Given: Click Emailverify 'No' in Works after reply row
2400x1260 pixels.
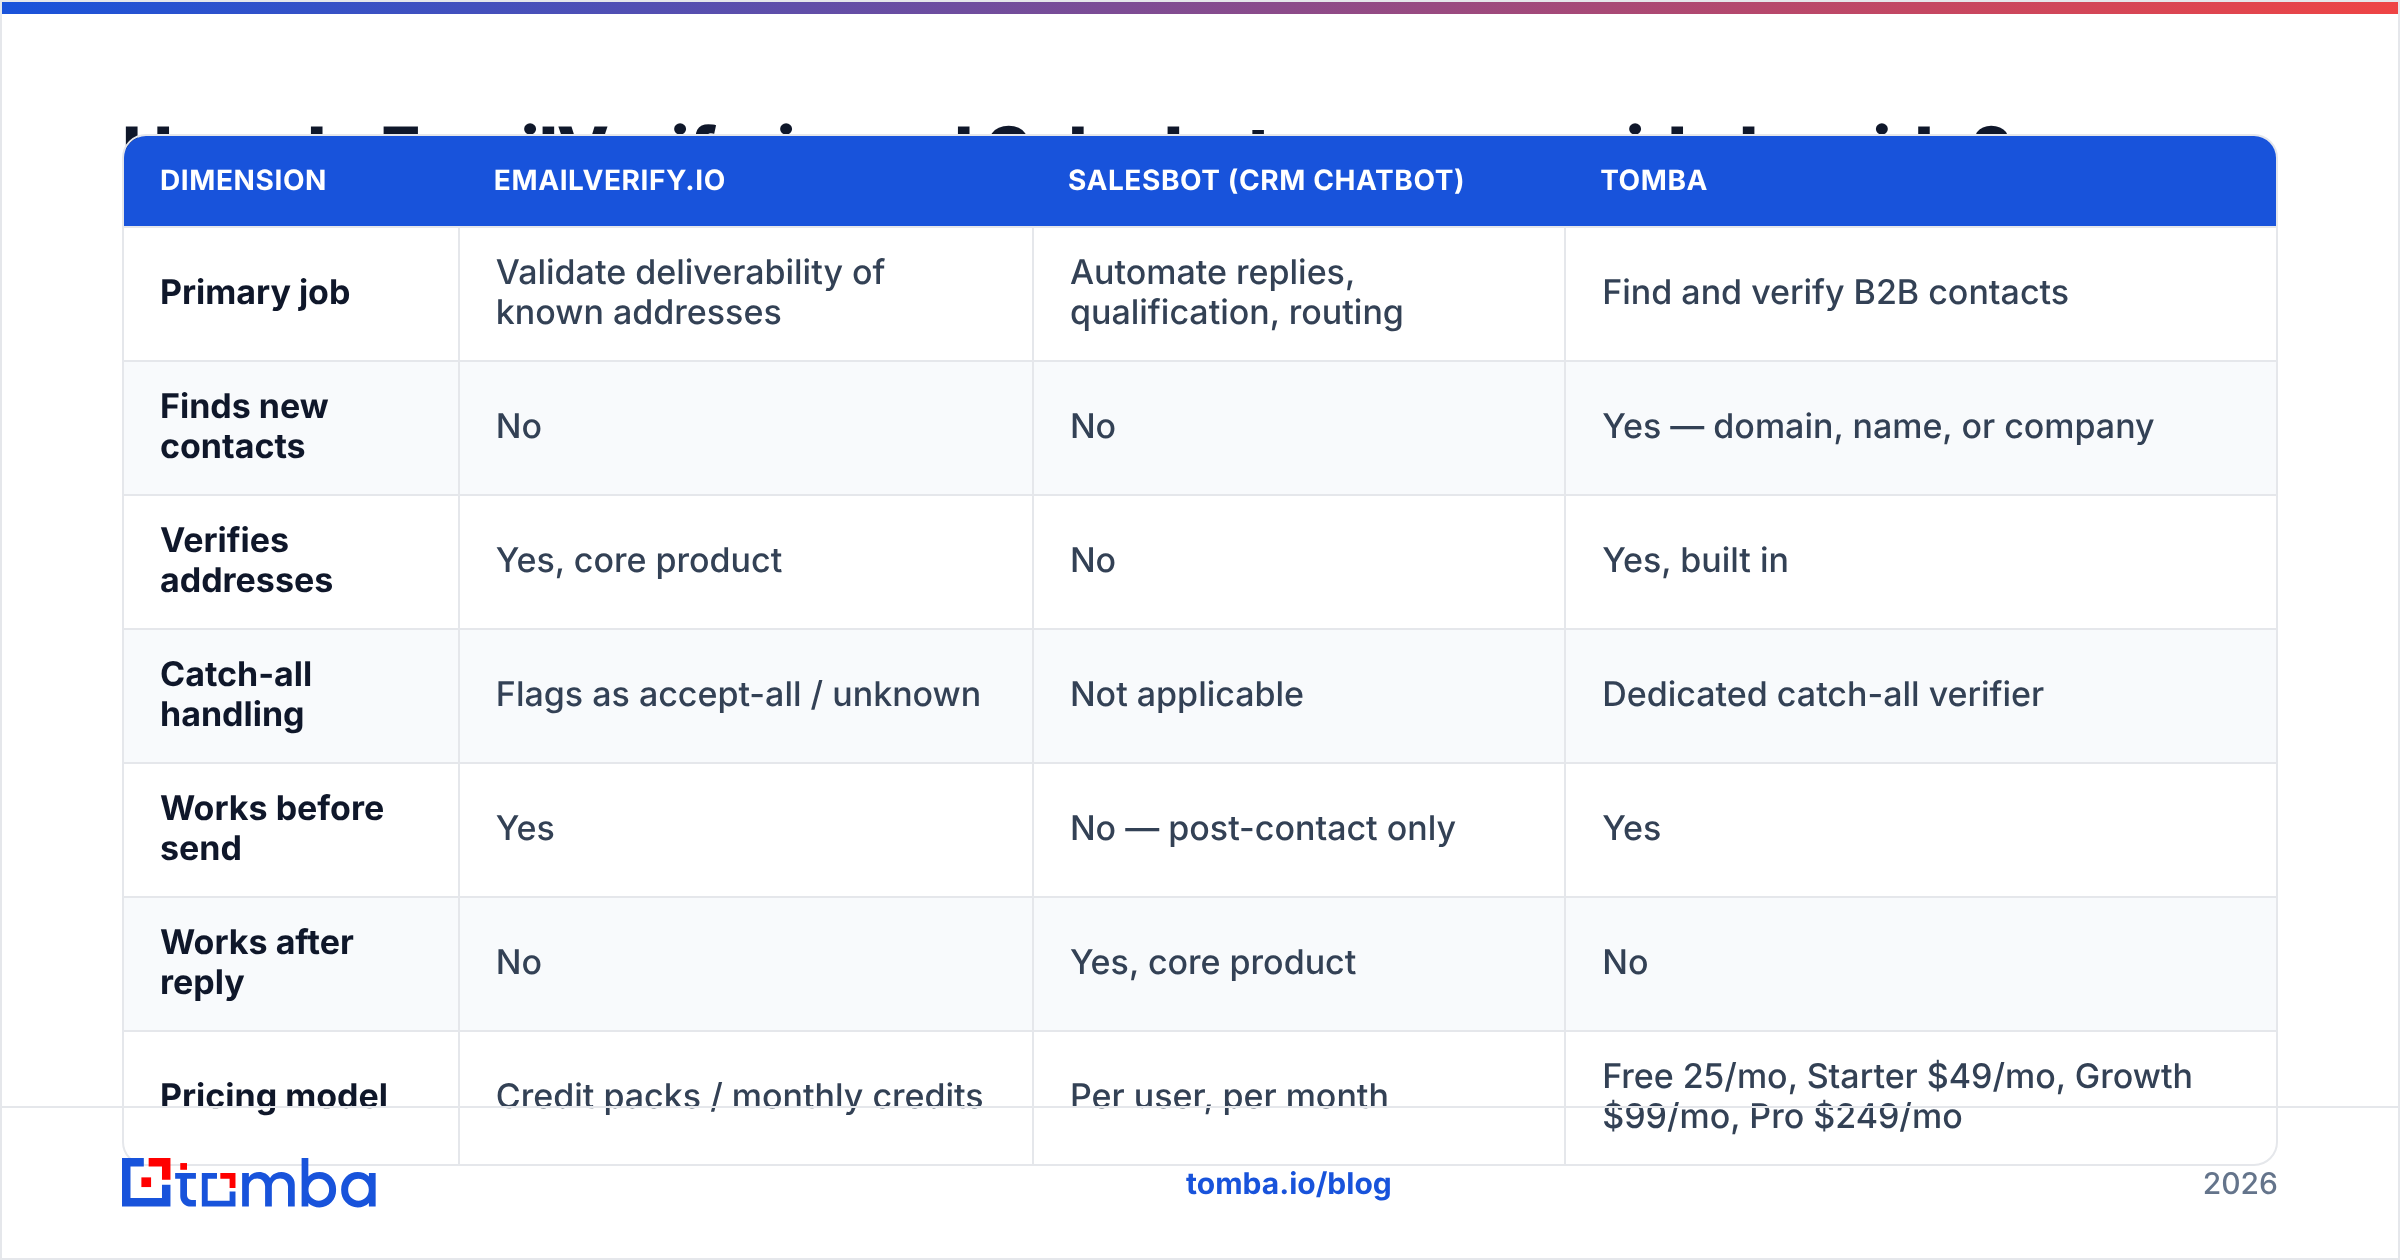Looking at the screenshot, I should tap(518, 963).
